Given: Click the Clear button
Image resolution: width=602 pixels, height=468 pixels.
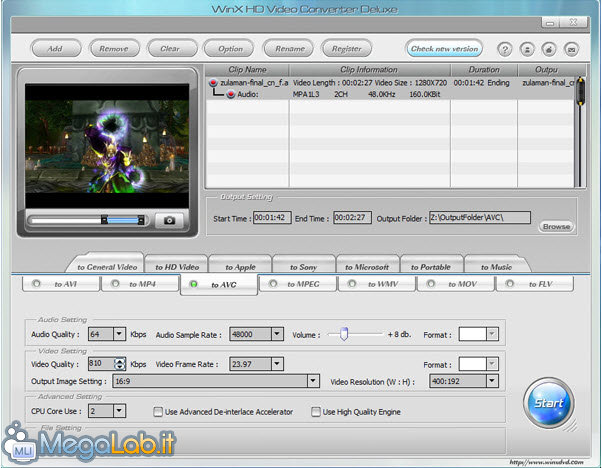Looking at the screenshot, I should point(170,49).
